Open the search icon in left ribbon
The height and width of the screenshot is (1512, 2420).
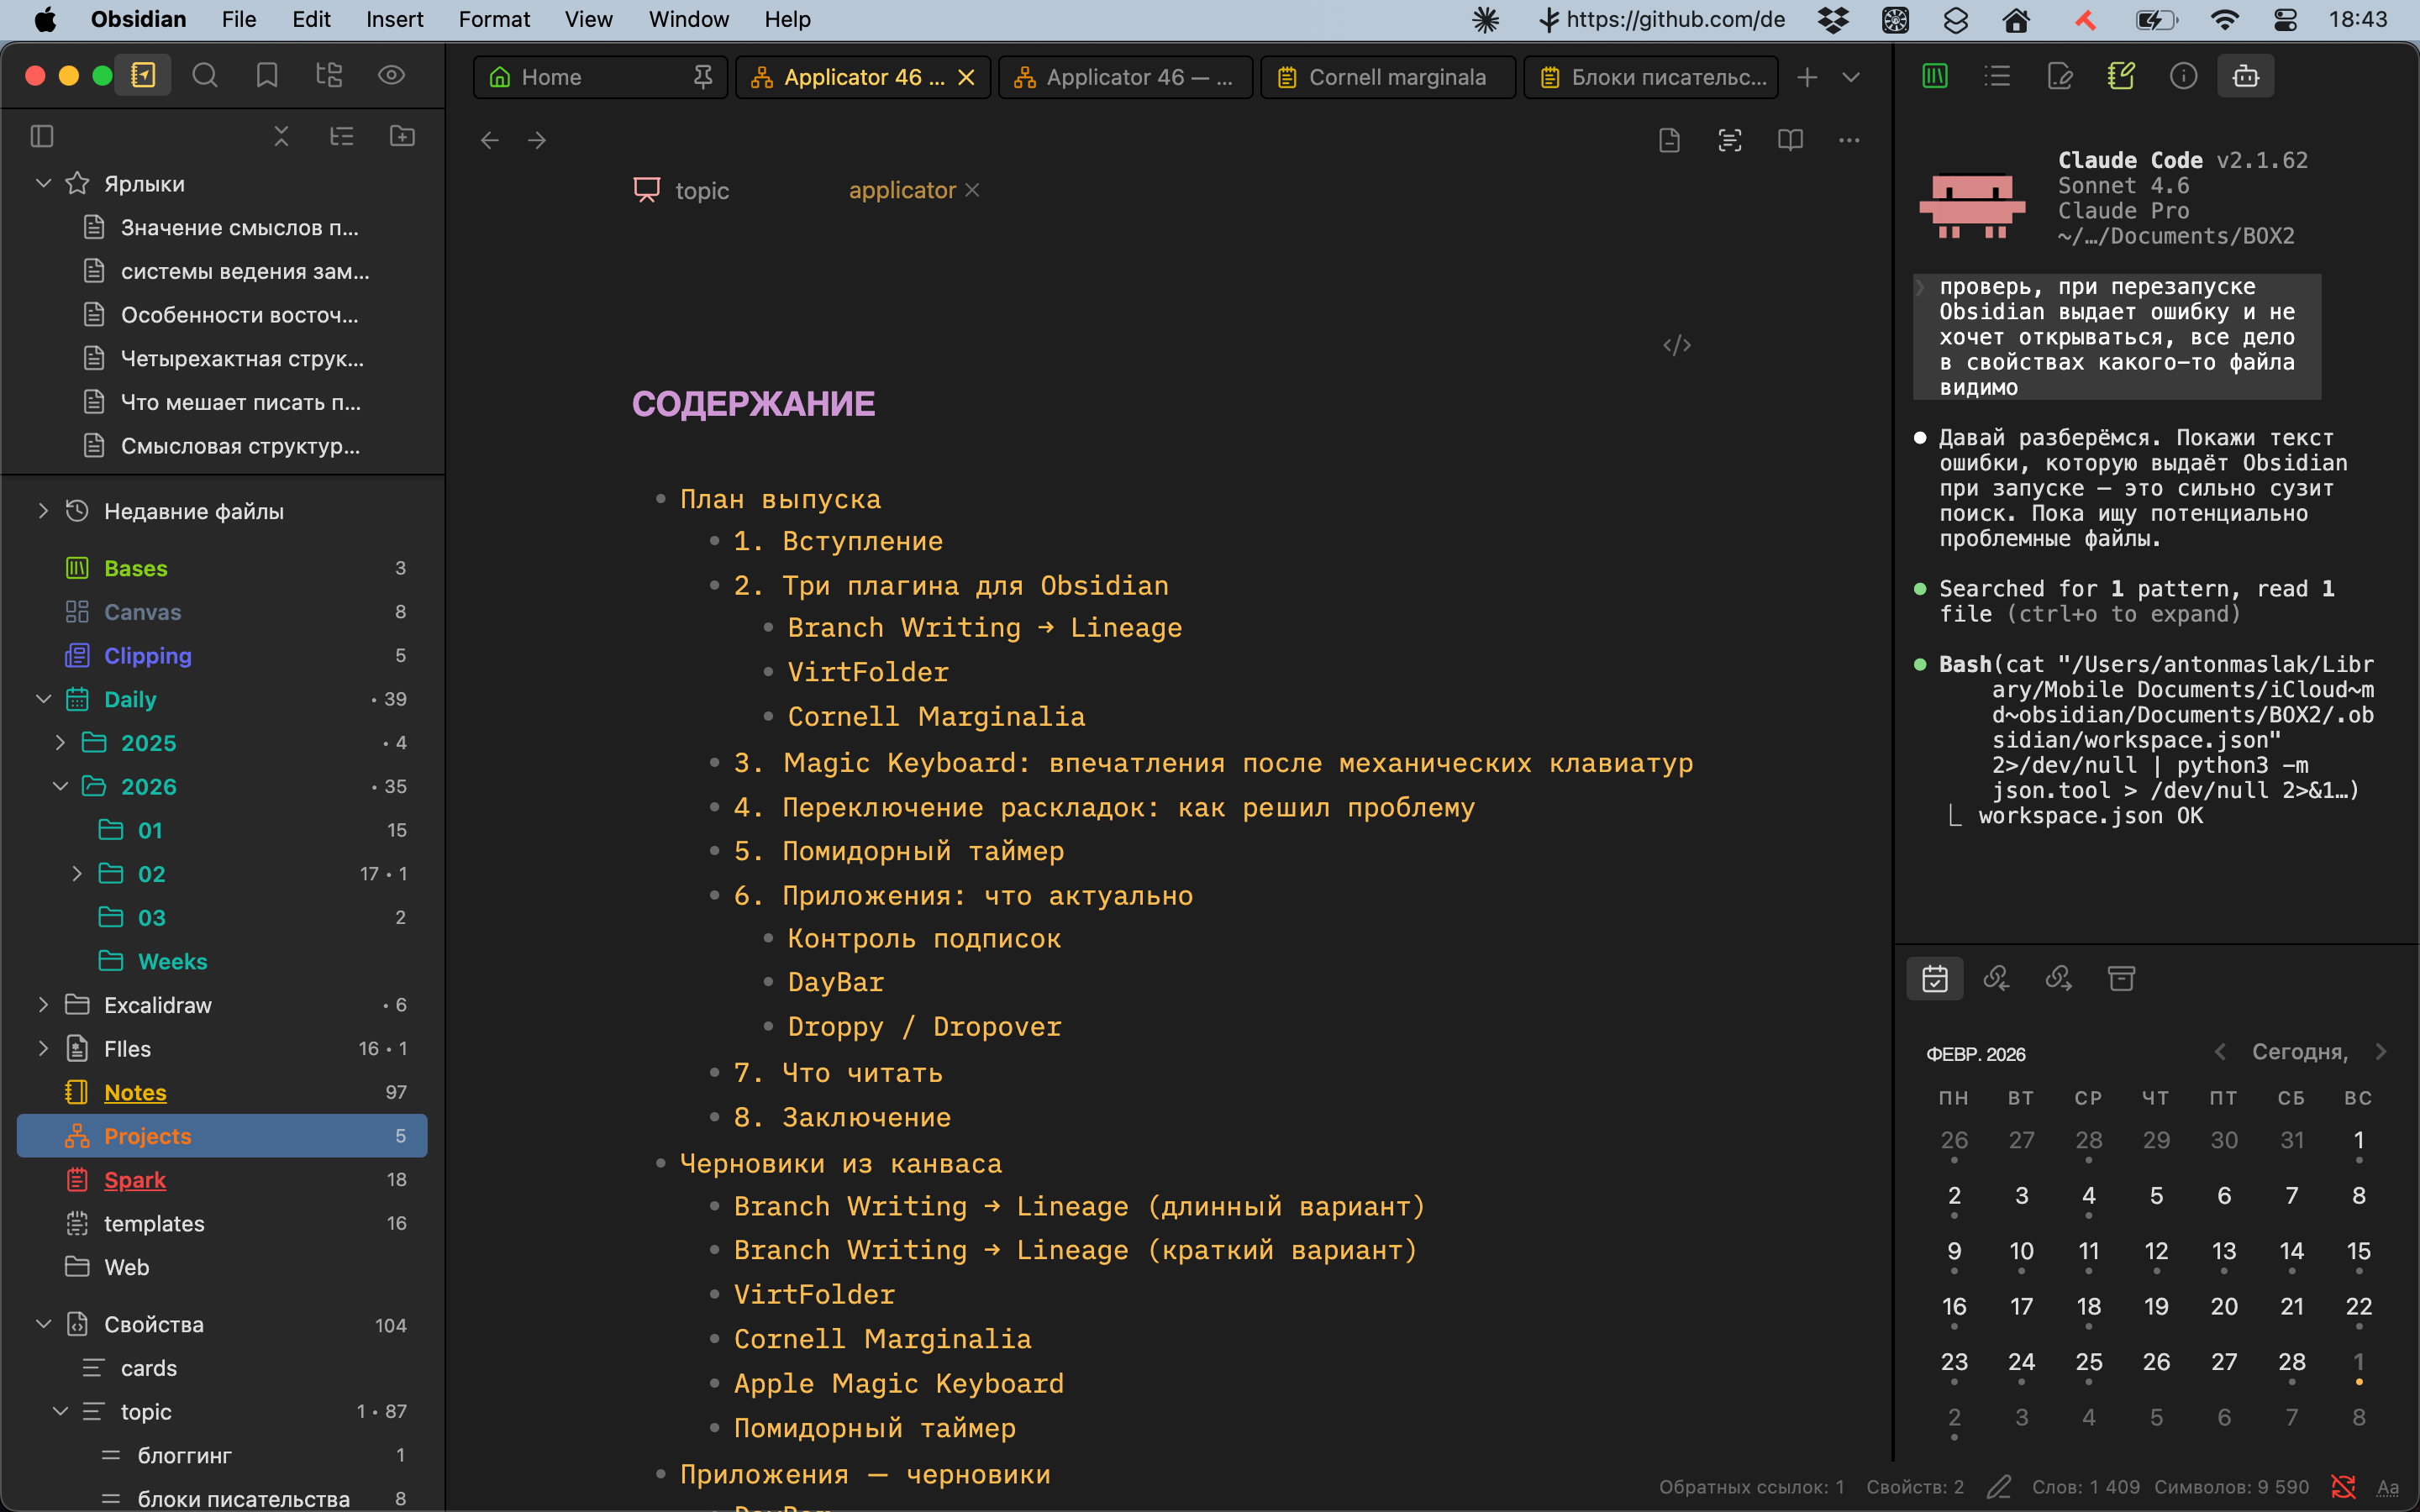click(205, 76)
